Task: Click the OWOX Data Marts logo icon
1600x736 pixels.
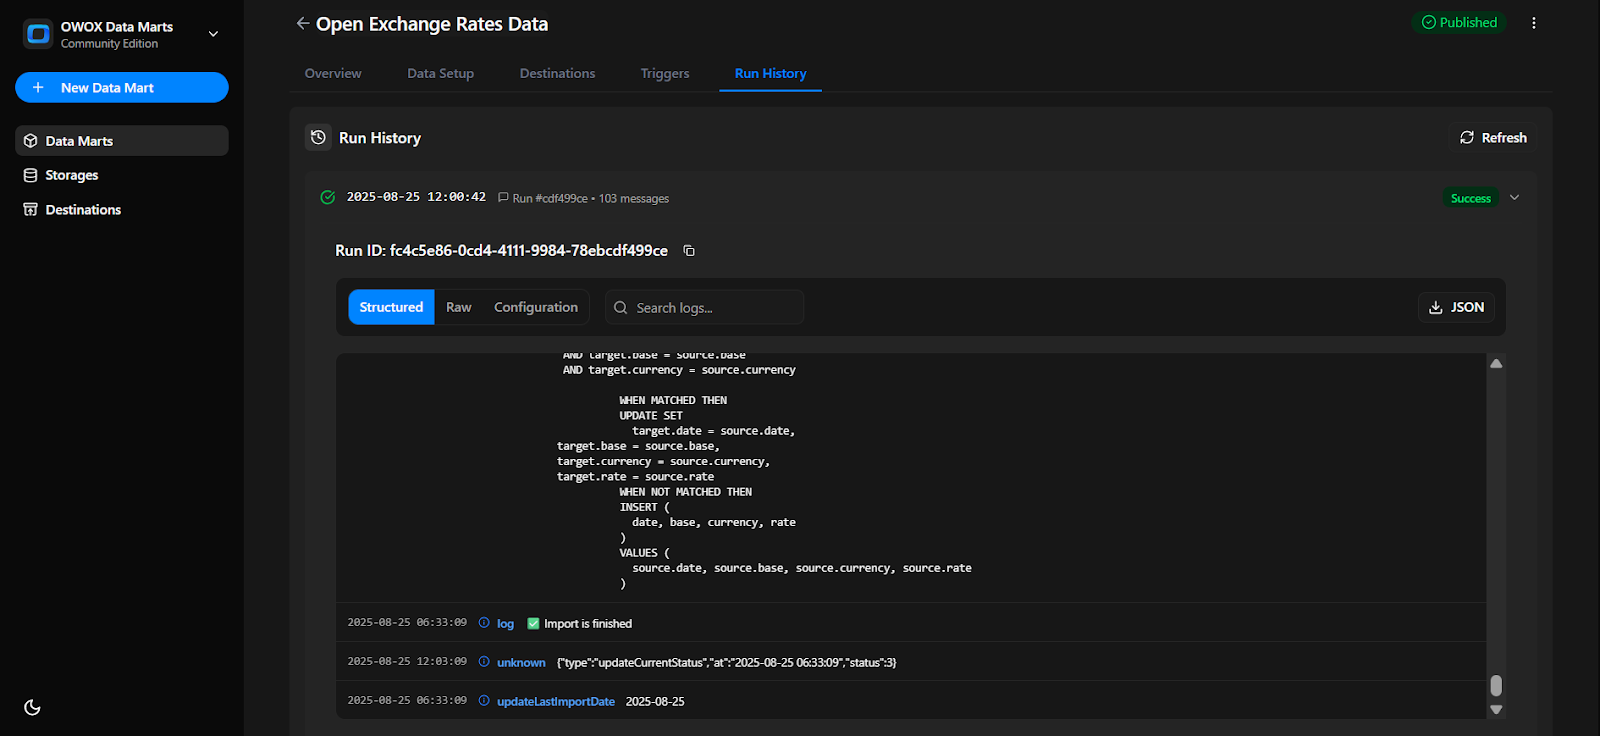Action: pyautogui.click(x=38, y=34)
